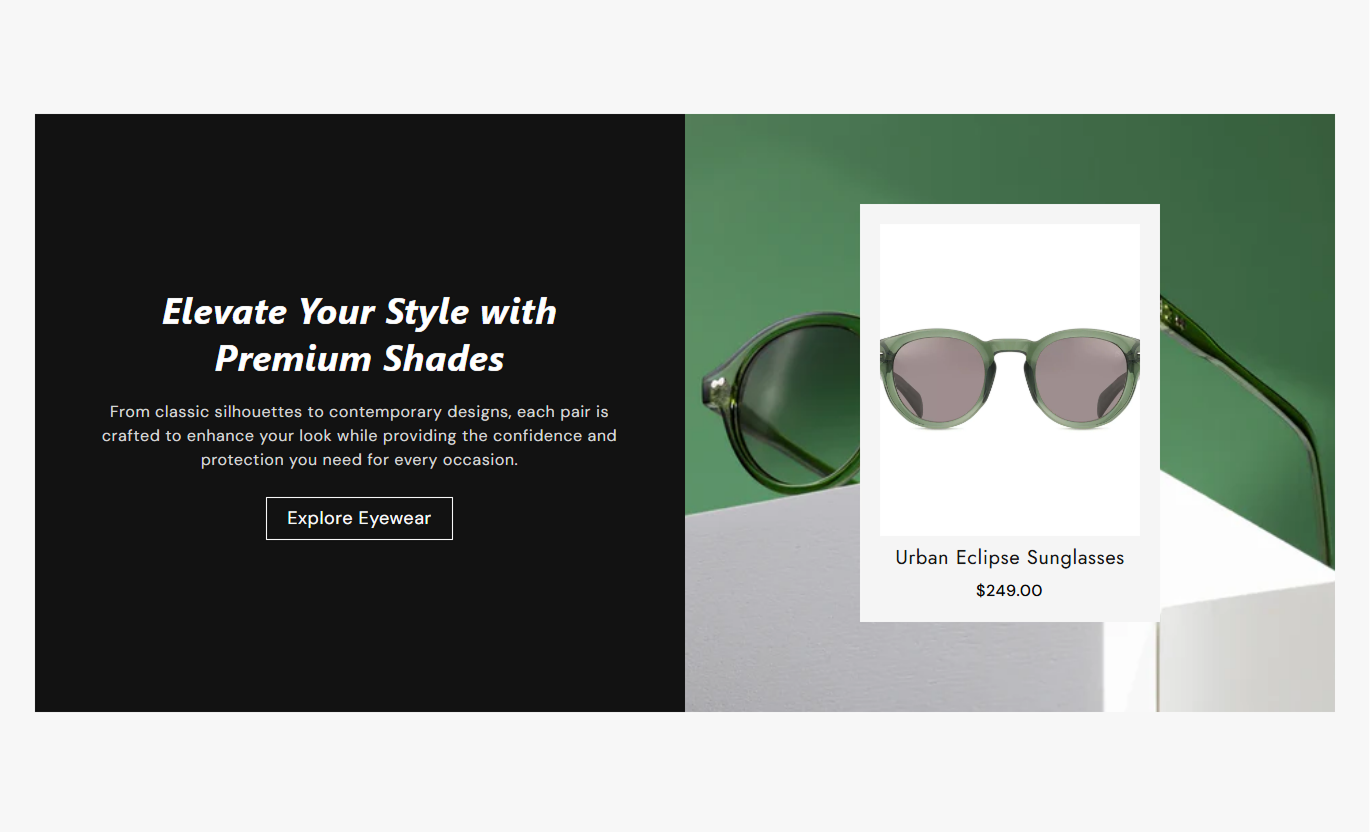
Task: Click the Explore Eyewear button
Action: (359, 518)
